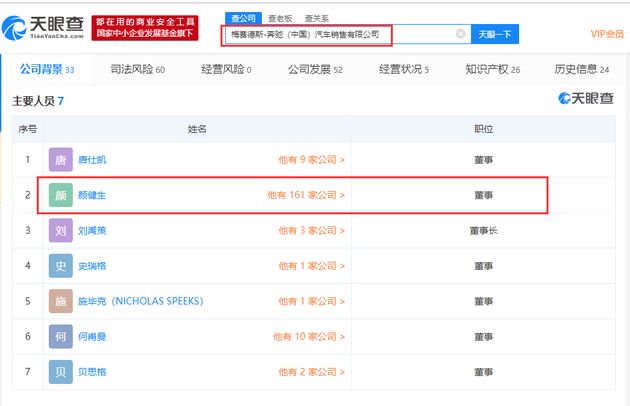630x406 pixels.
Task: Expand 他有 161 家公司 for 颜健生
Action: pos(306,195)
